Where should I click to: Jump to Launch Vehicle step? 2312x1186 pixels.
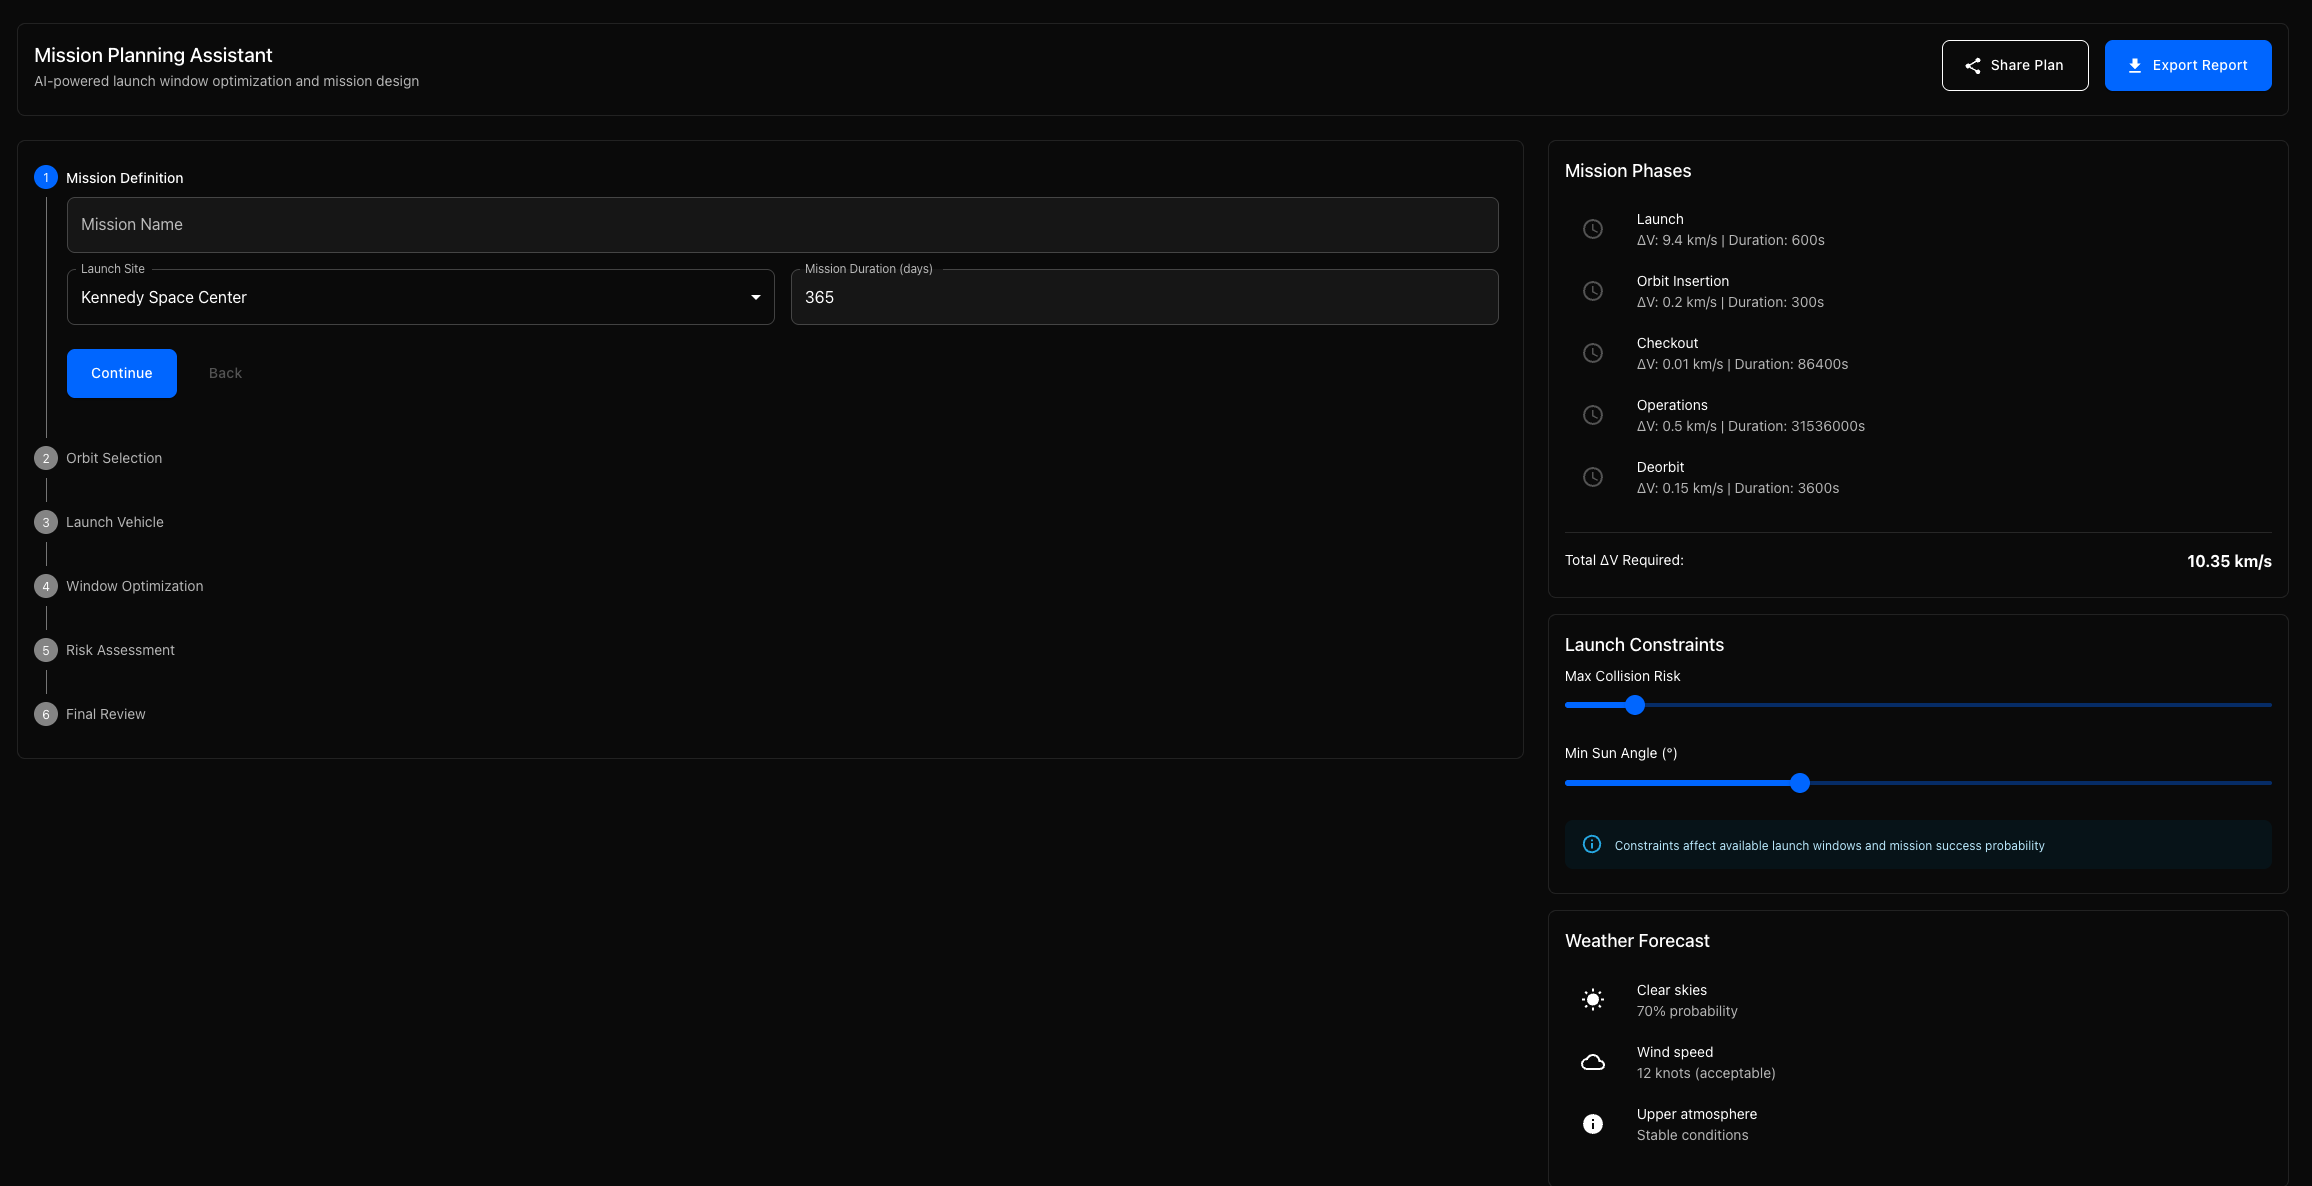pyautogui.click(x=114, y=522)
